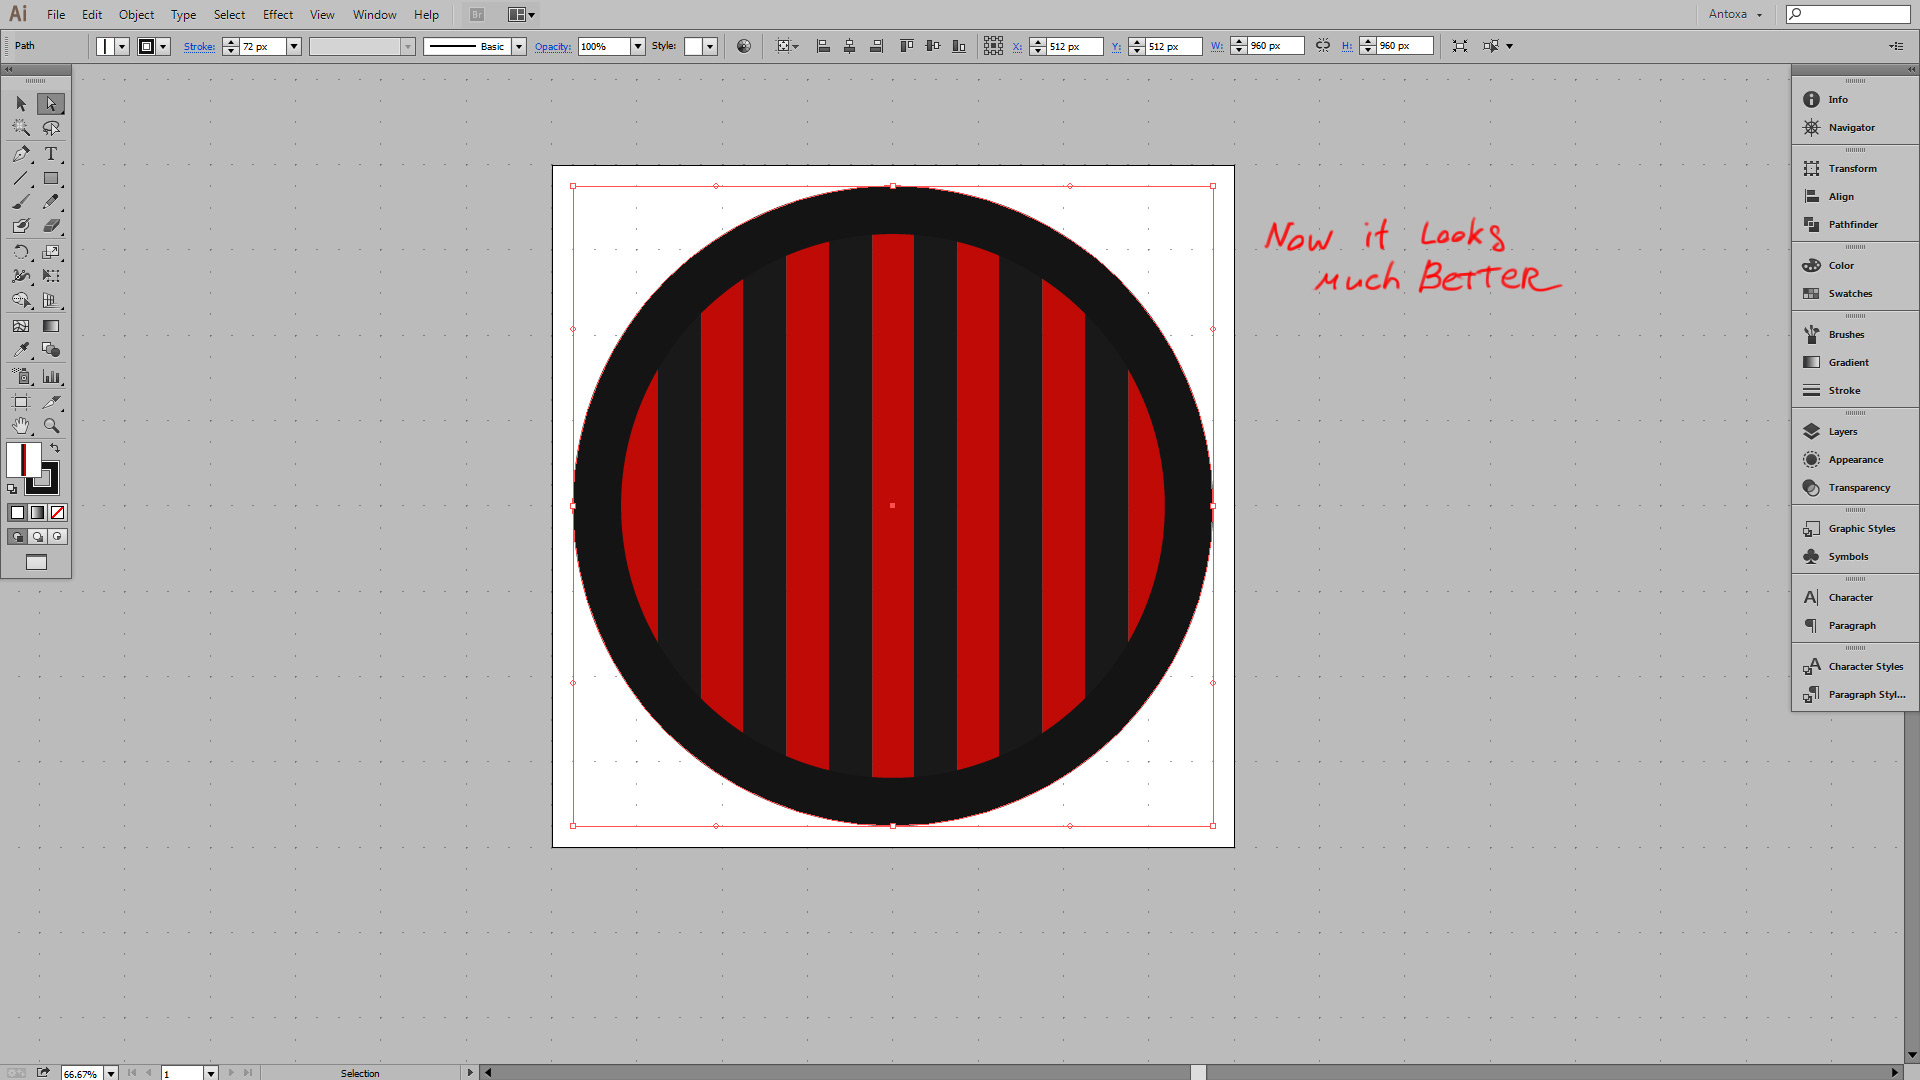Image resolution: width=1920 pixels, height=1080 pixels.
Task: Click the Stroke link in control bar
Action: pyautogui.click(x=199, y=47)
